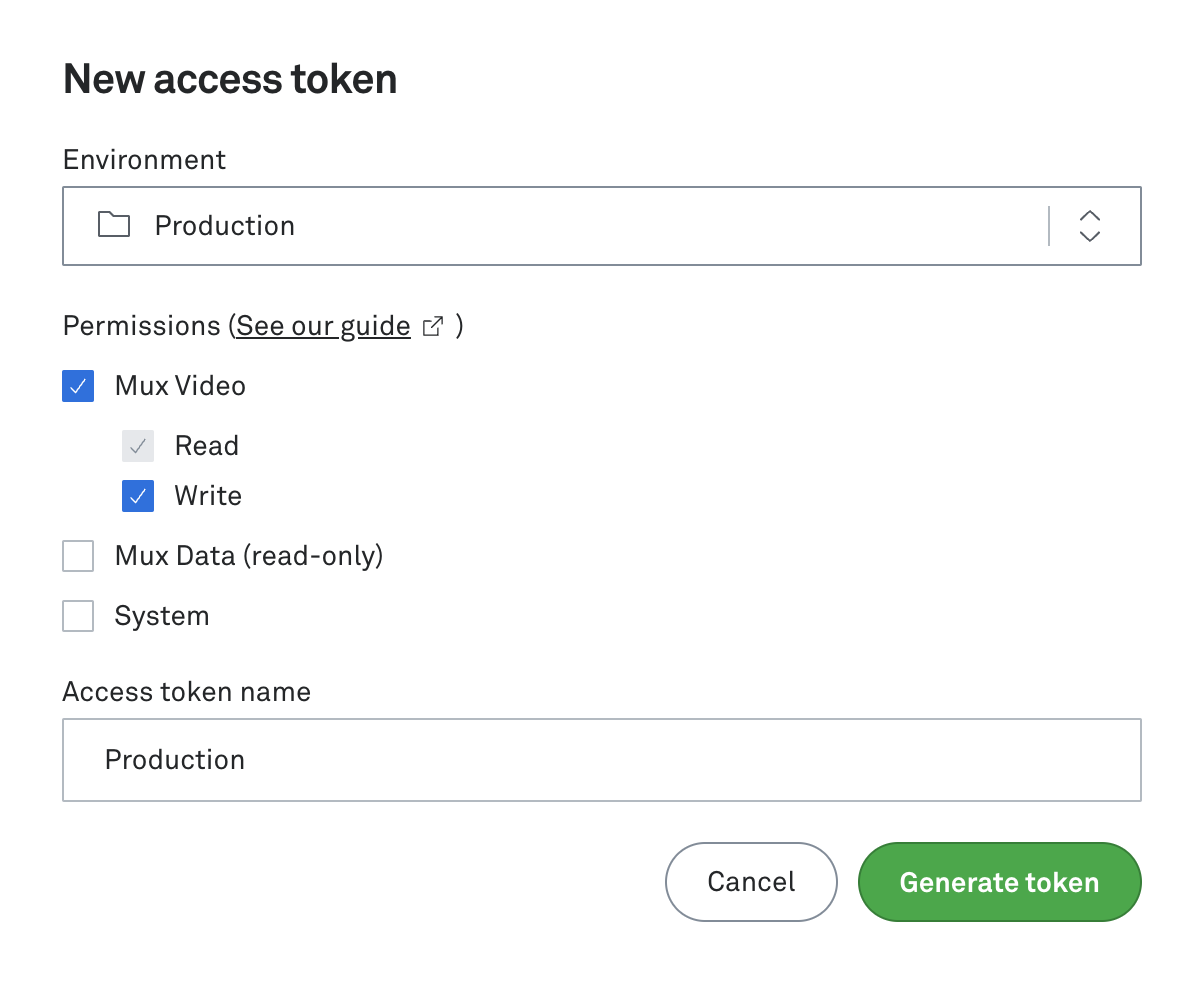Enable the Mux Data (read-only) checkbox
The image size is (1204, 984).
78,556
